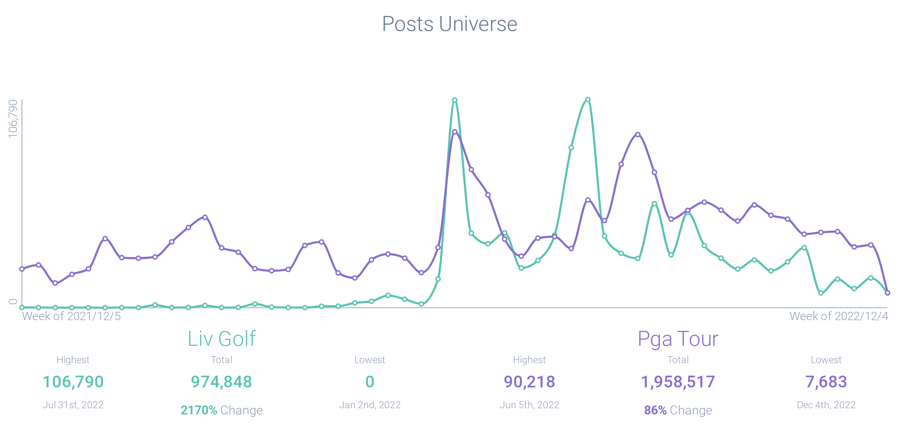900x428 pixels.
Task: Click the Jan 2nd, 2022 date
Action: 370,405
